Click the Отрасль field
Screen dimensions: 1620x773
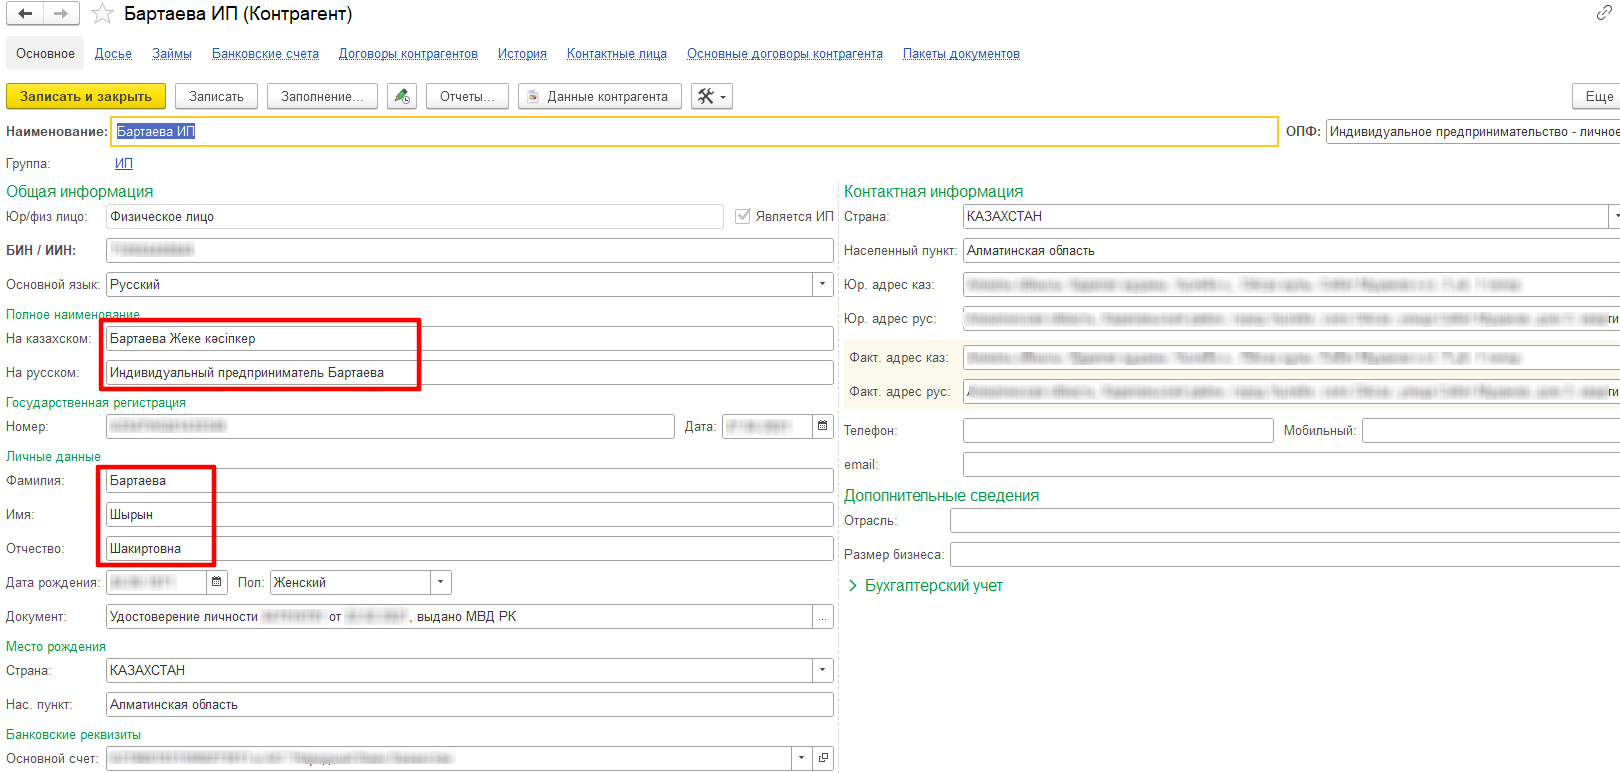point(1285,521)
